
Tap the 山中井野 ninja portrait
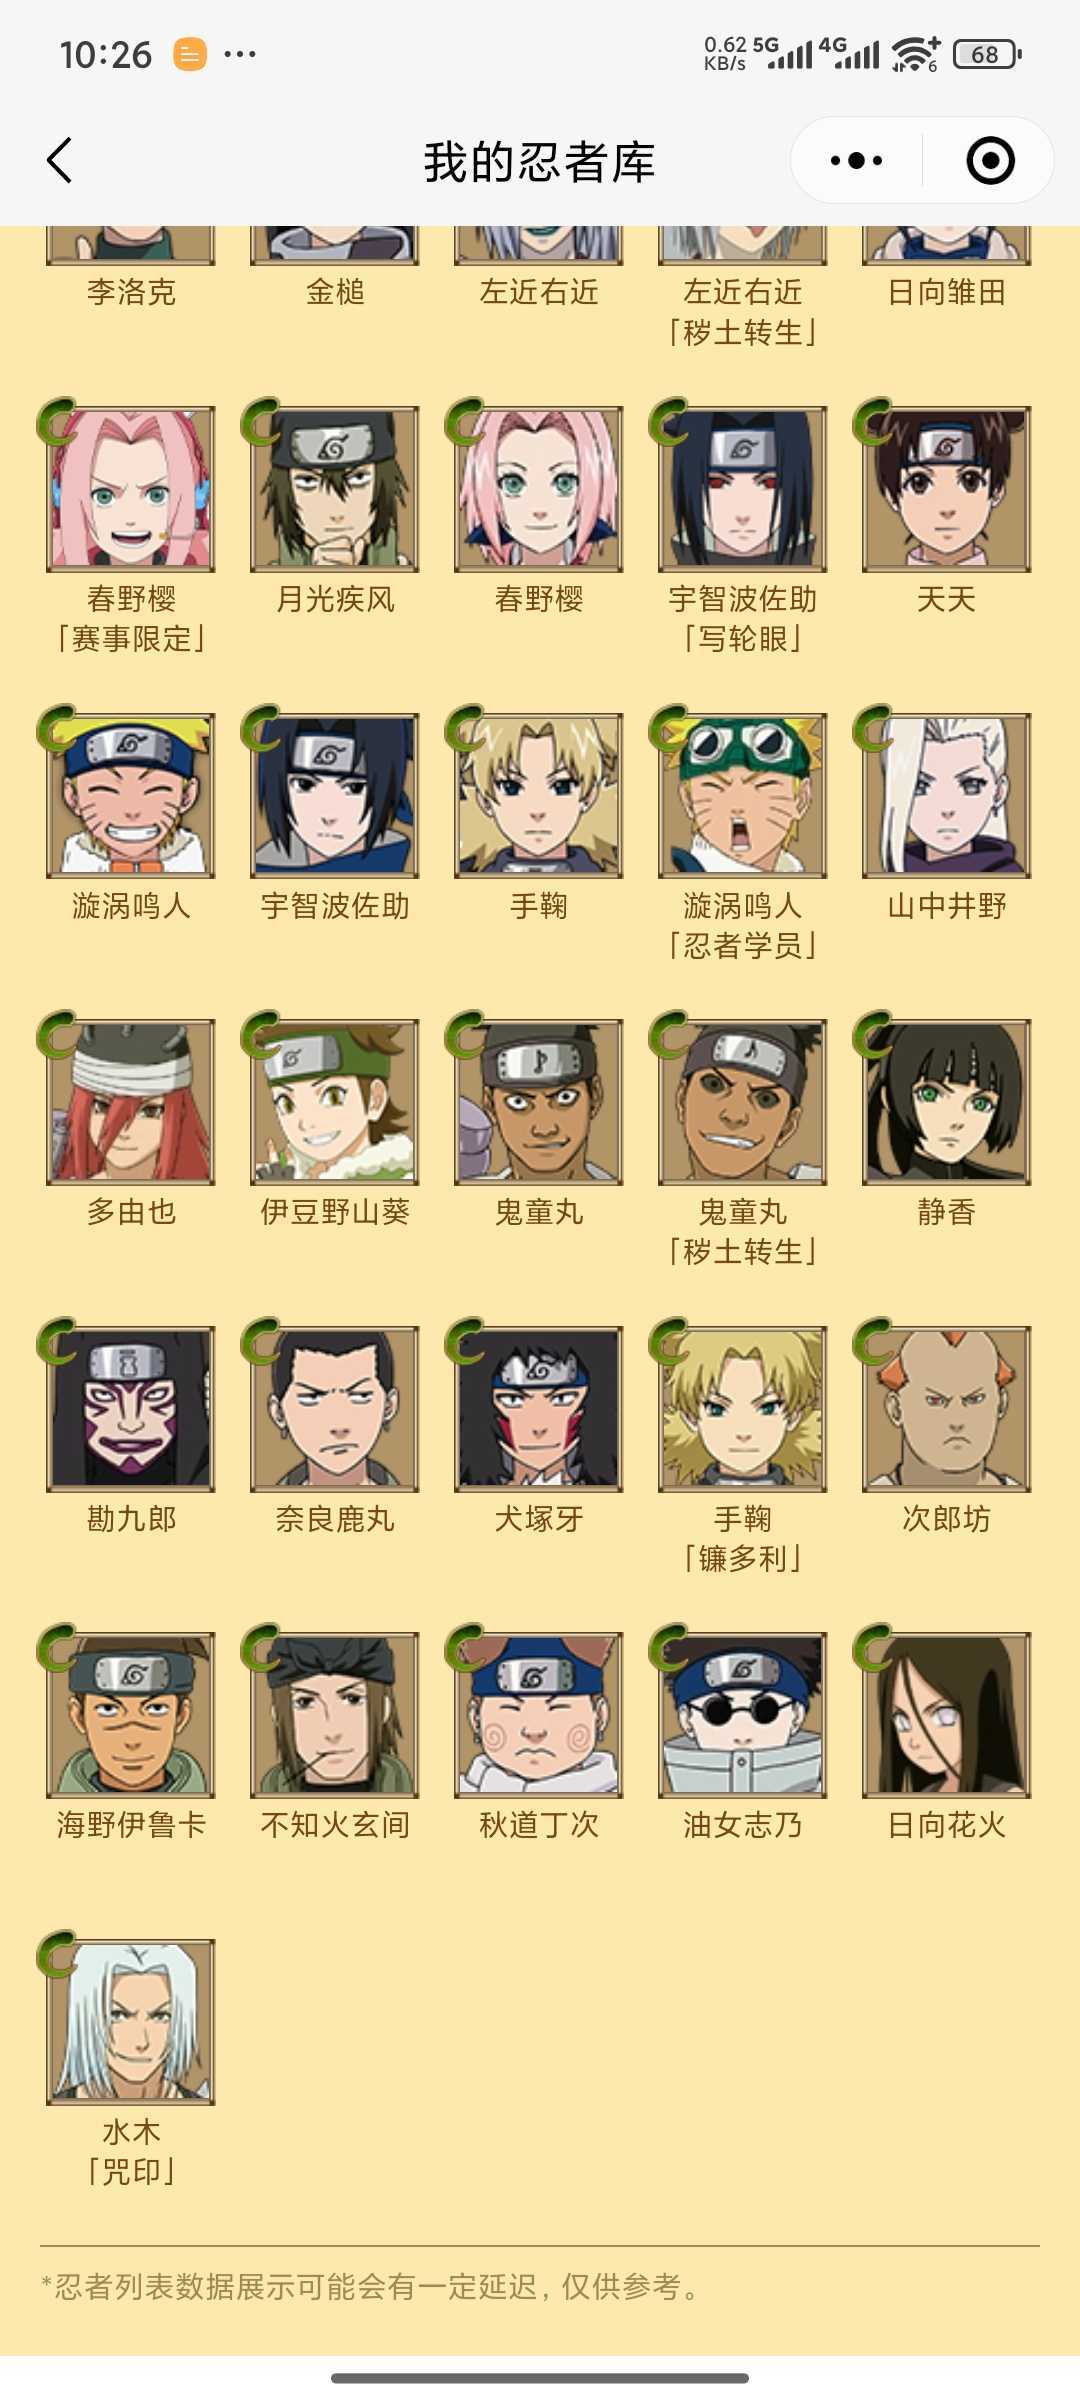[x=947, y=796]
